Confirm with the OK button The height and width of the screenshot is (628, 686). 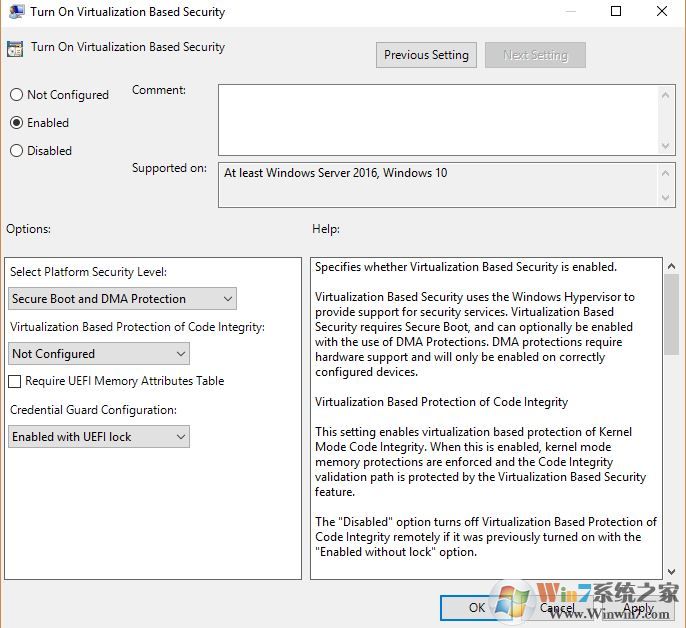[x=476, y=607]
